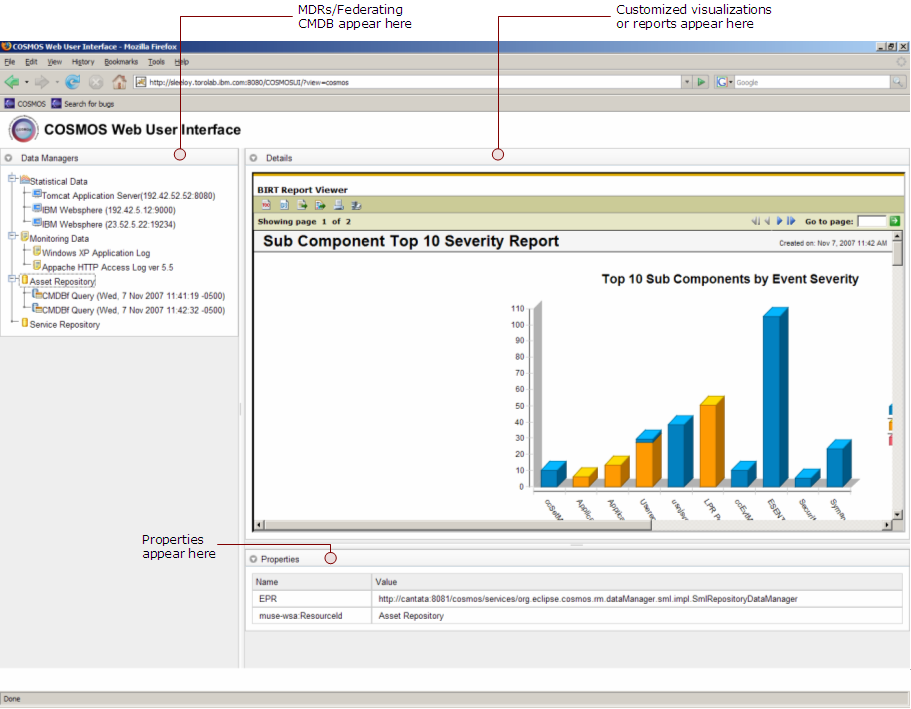Collapse the Properties panel
The image size is (911, 709).
click(x=253, y=559)
